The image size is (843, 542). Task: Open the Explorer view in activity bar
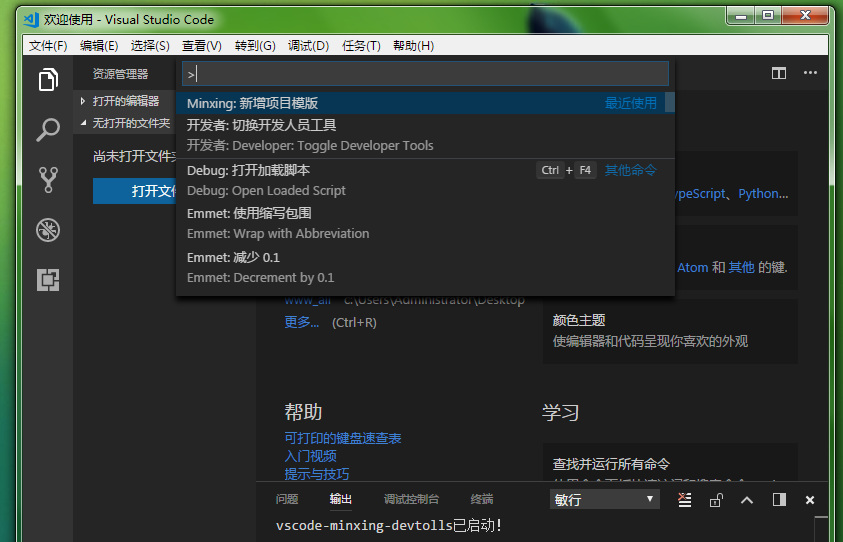(x=48, y=80)
